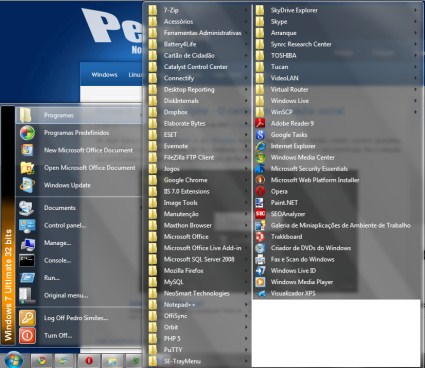Open the VideoLAN folder
425x368 pixels.
[336, 78]
